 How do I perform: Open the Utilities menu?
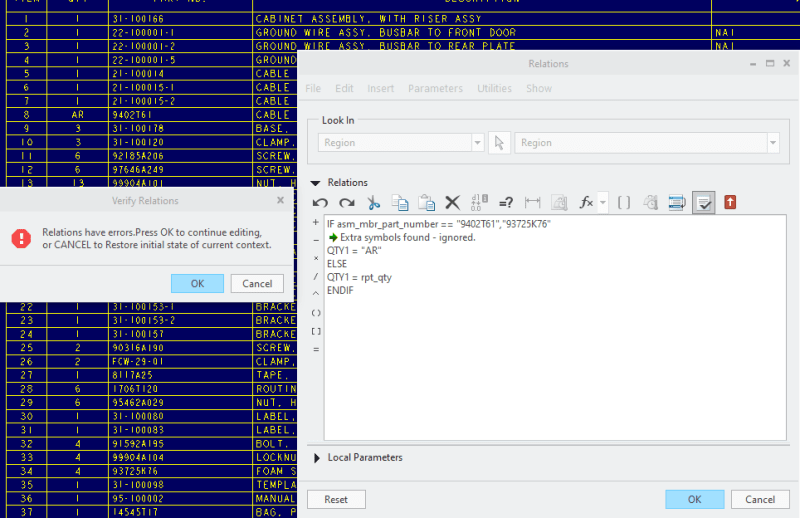[494, 88]
